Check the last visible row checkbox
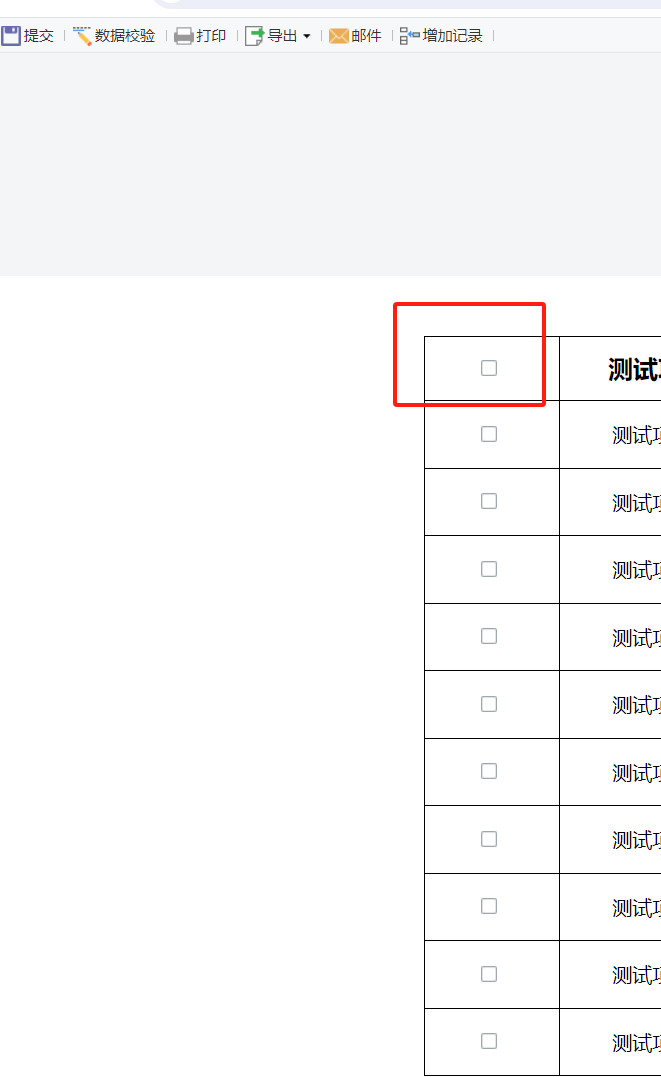This screenshot has height=1077, width=661. pyautogui.click(x=489, y=1041)
